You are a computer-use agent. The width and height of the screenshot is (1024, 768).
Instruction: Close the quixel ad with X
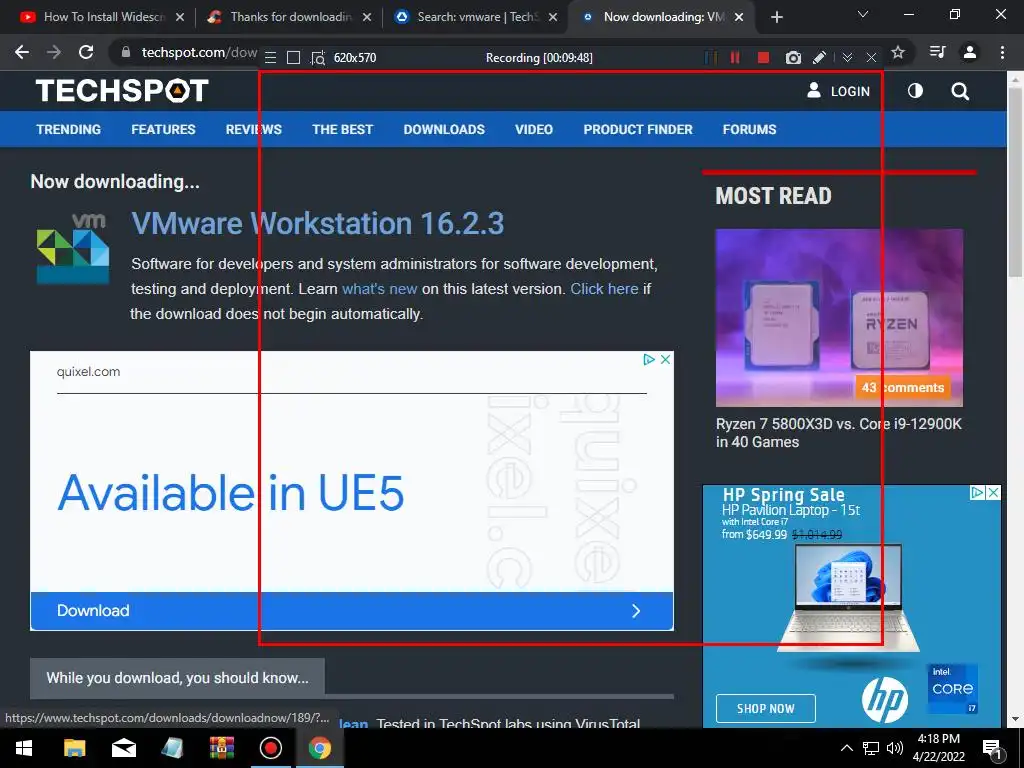tap(665, 359)
